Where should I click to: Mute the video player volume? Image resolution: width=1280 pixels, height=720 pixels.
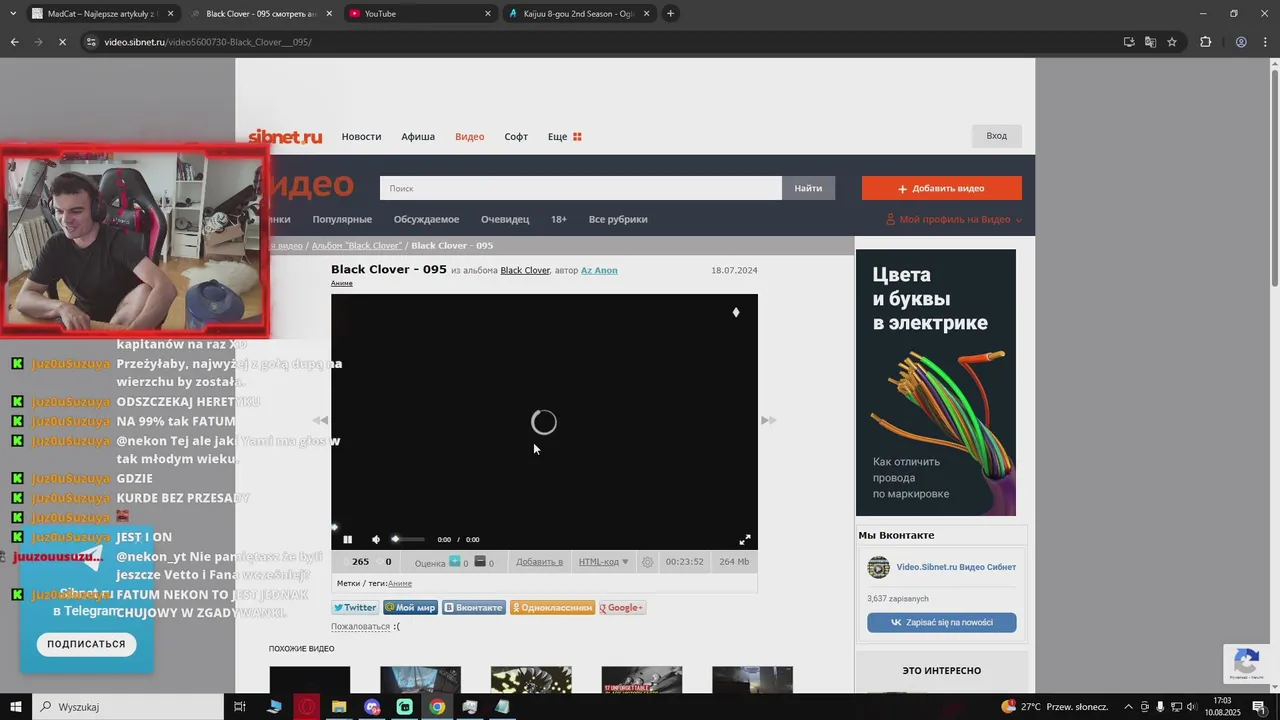click(x=376, y=539)
